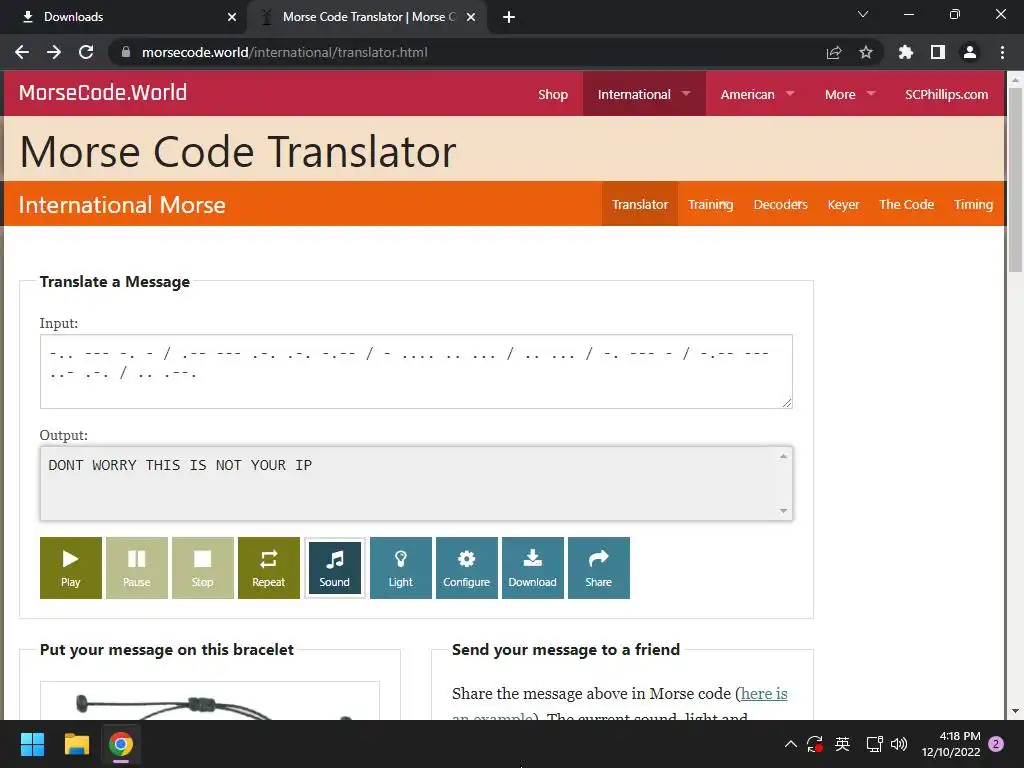The height and width of the screenshot is (768, 1024).
Task: Toggle the Sound output button
Action: tap(334, 568)
